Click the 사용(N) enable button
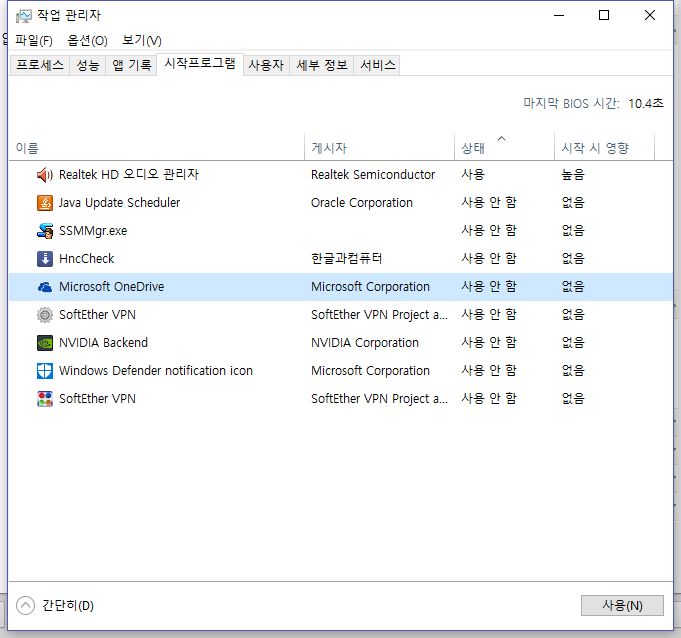 tap(622, 605)
